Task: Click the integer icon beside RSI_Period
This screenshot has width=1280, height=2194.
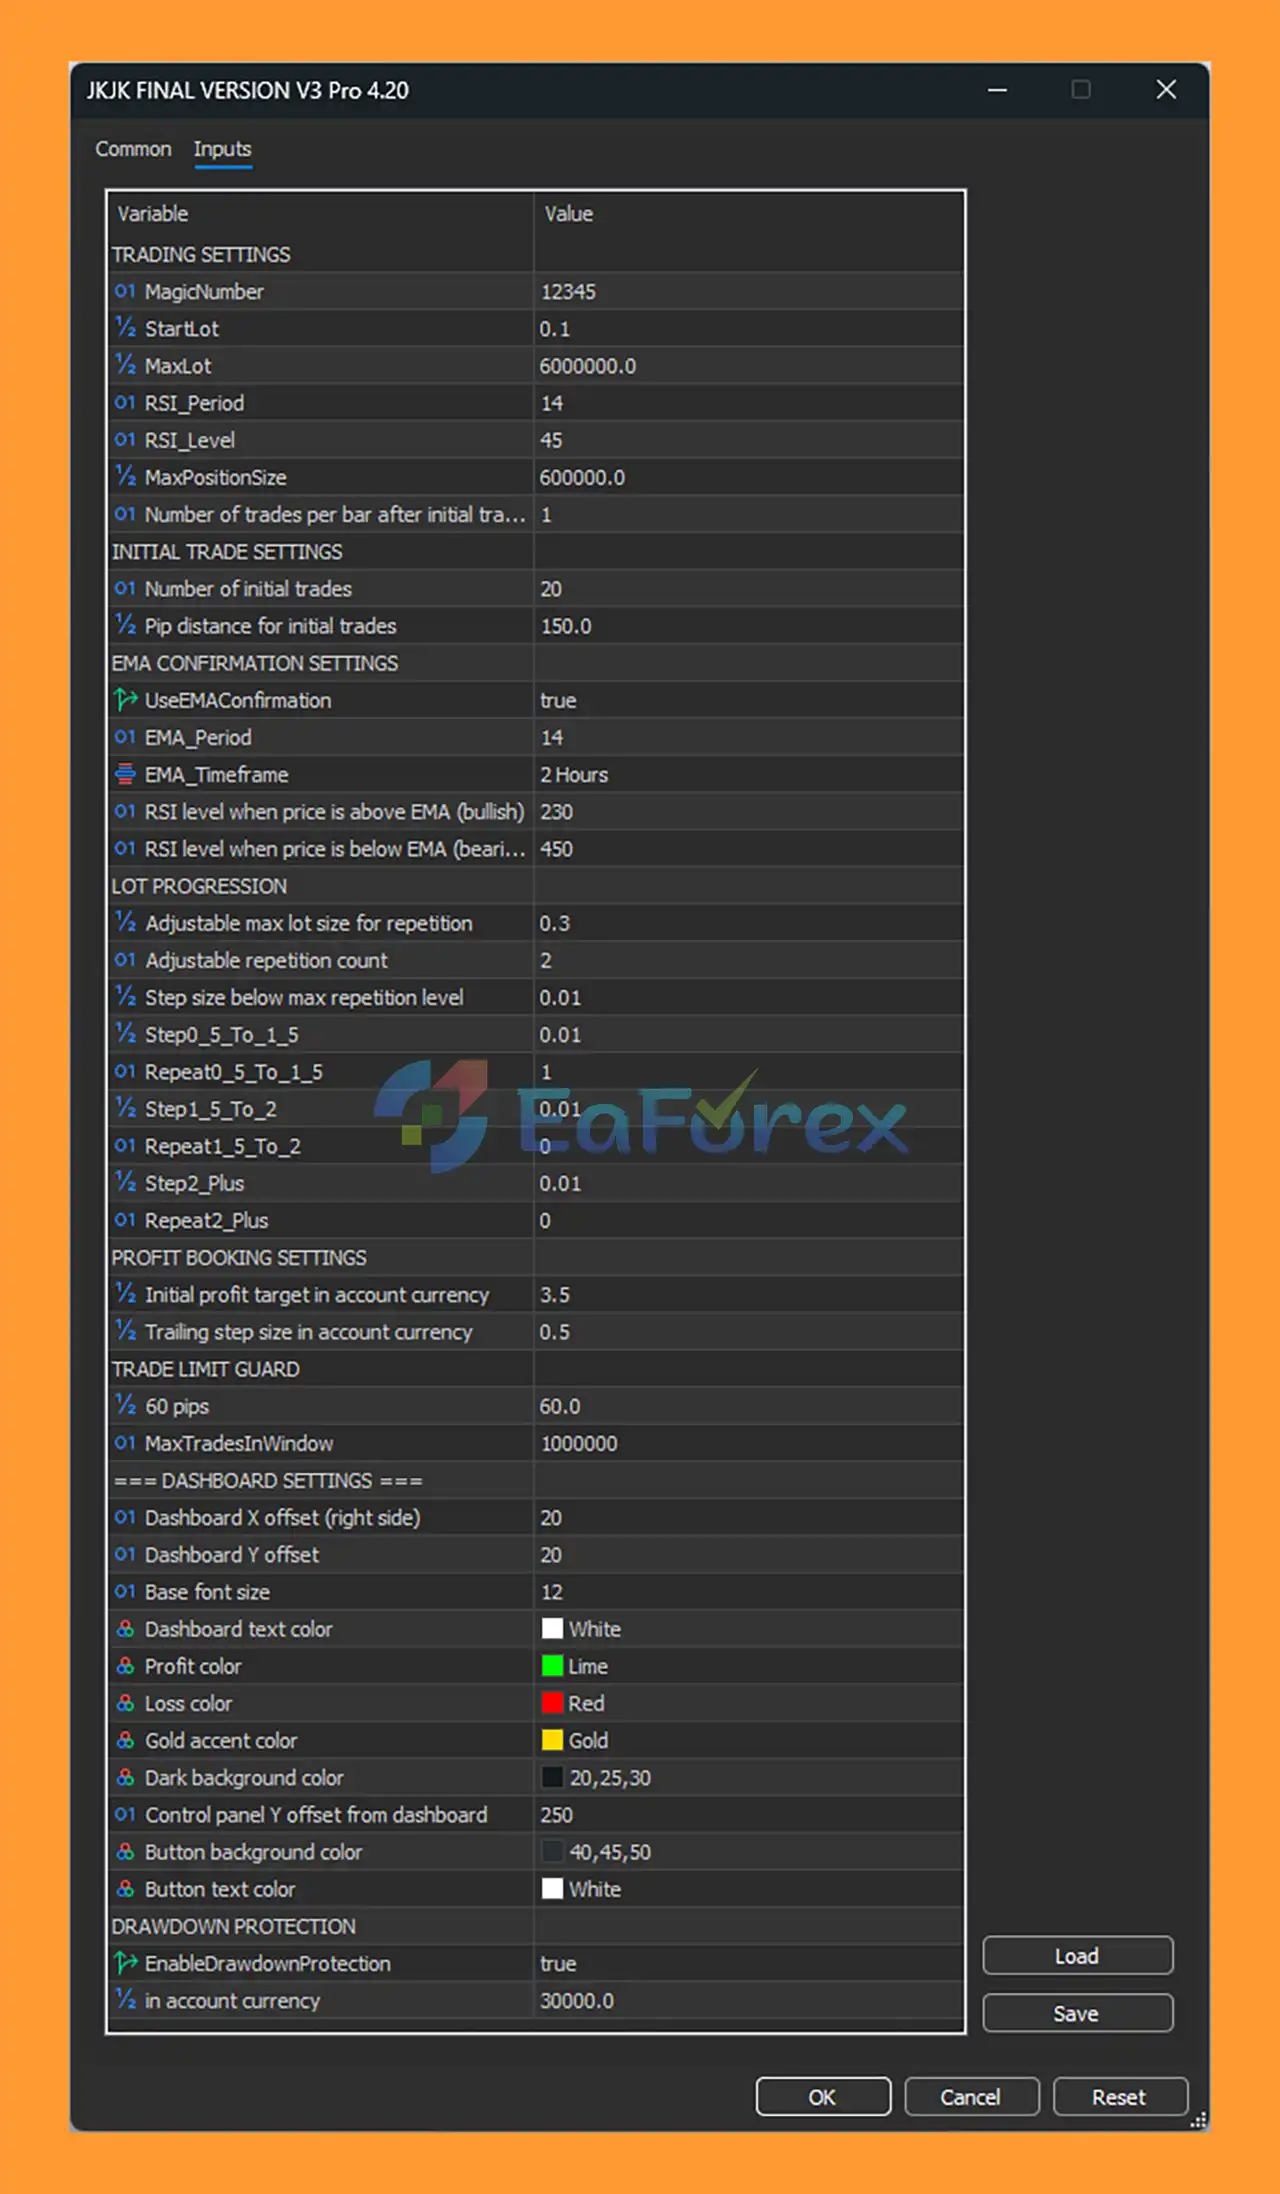Action: [x=125, y=402]
